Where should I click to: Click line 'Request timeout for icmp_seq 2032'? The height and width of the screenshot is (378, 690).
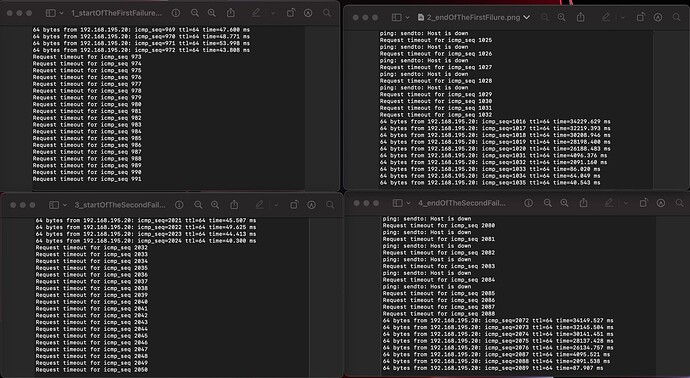(x=92, y=248)
